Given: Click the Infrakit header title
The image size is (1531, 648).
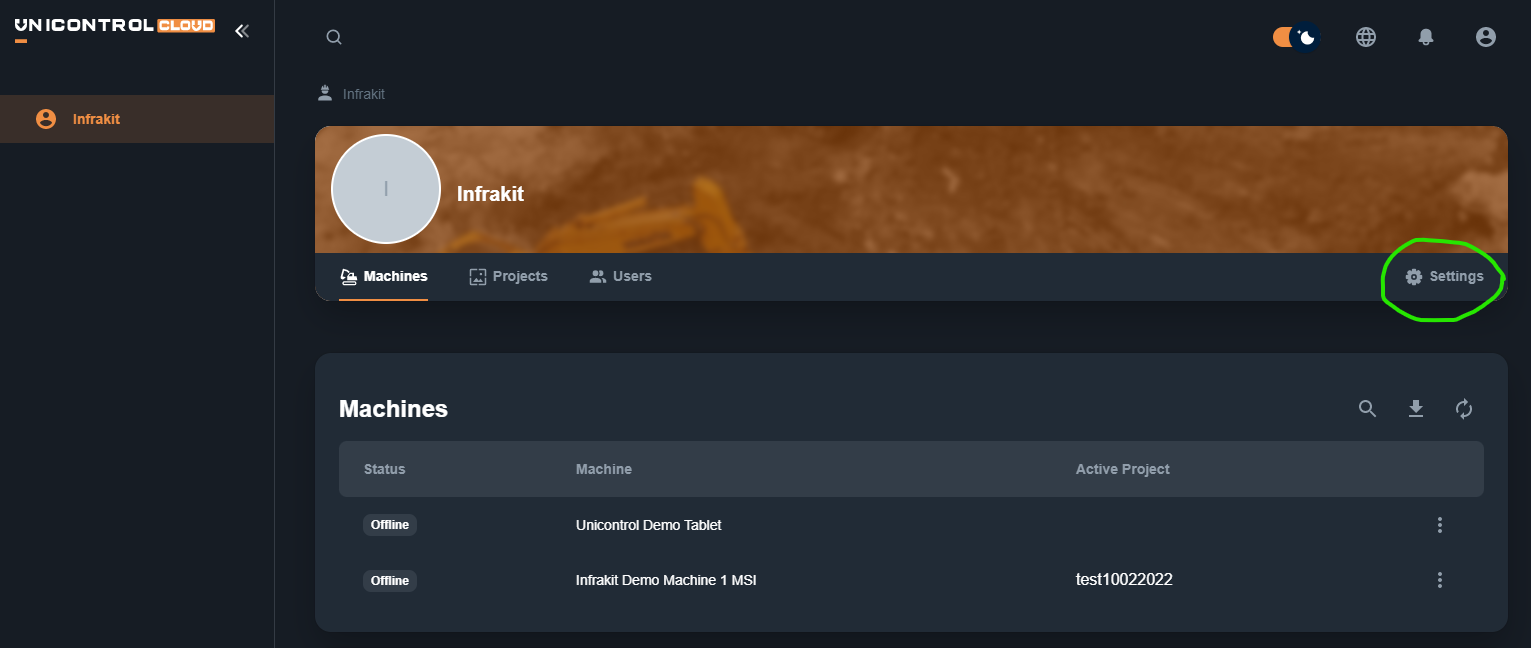Looking at the screenshot, I should tap(490, 194).
